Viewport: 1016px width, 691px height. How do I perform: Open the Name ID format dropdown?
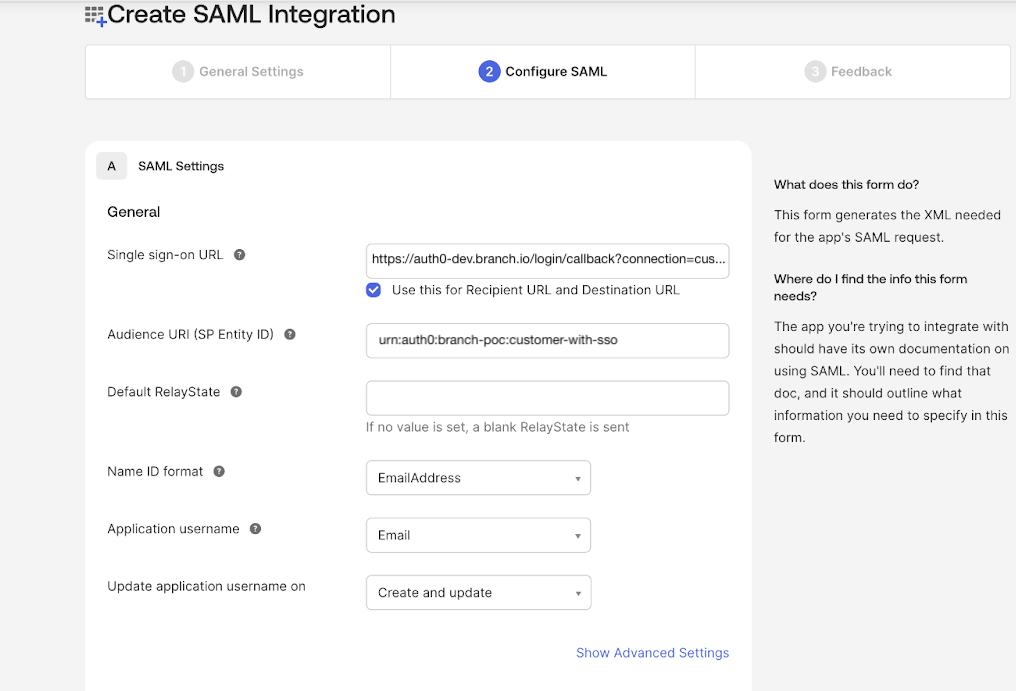tap(478, 478)
